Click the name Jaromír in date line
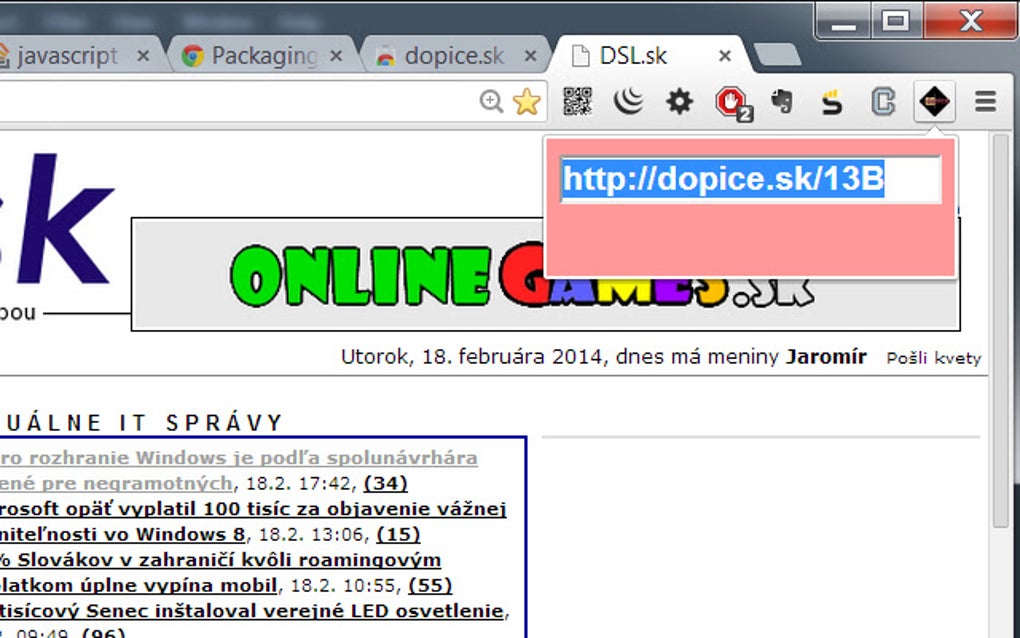Viewport: 1020px width, 638px height. (x=826, y=357)
